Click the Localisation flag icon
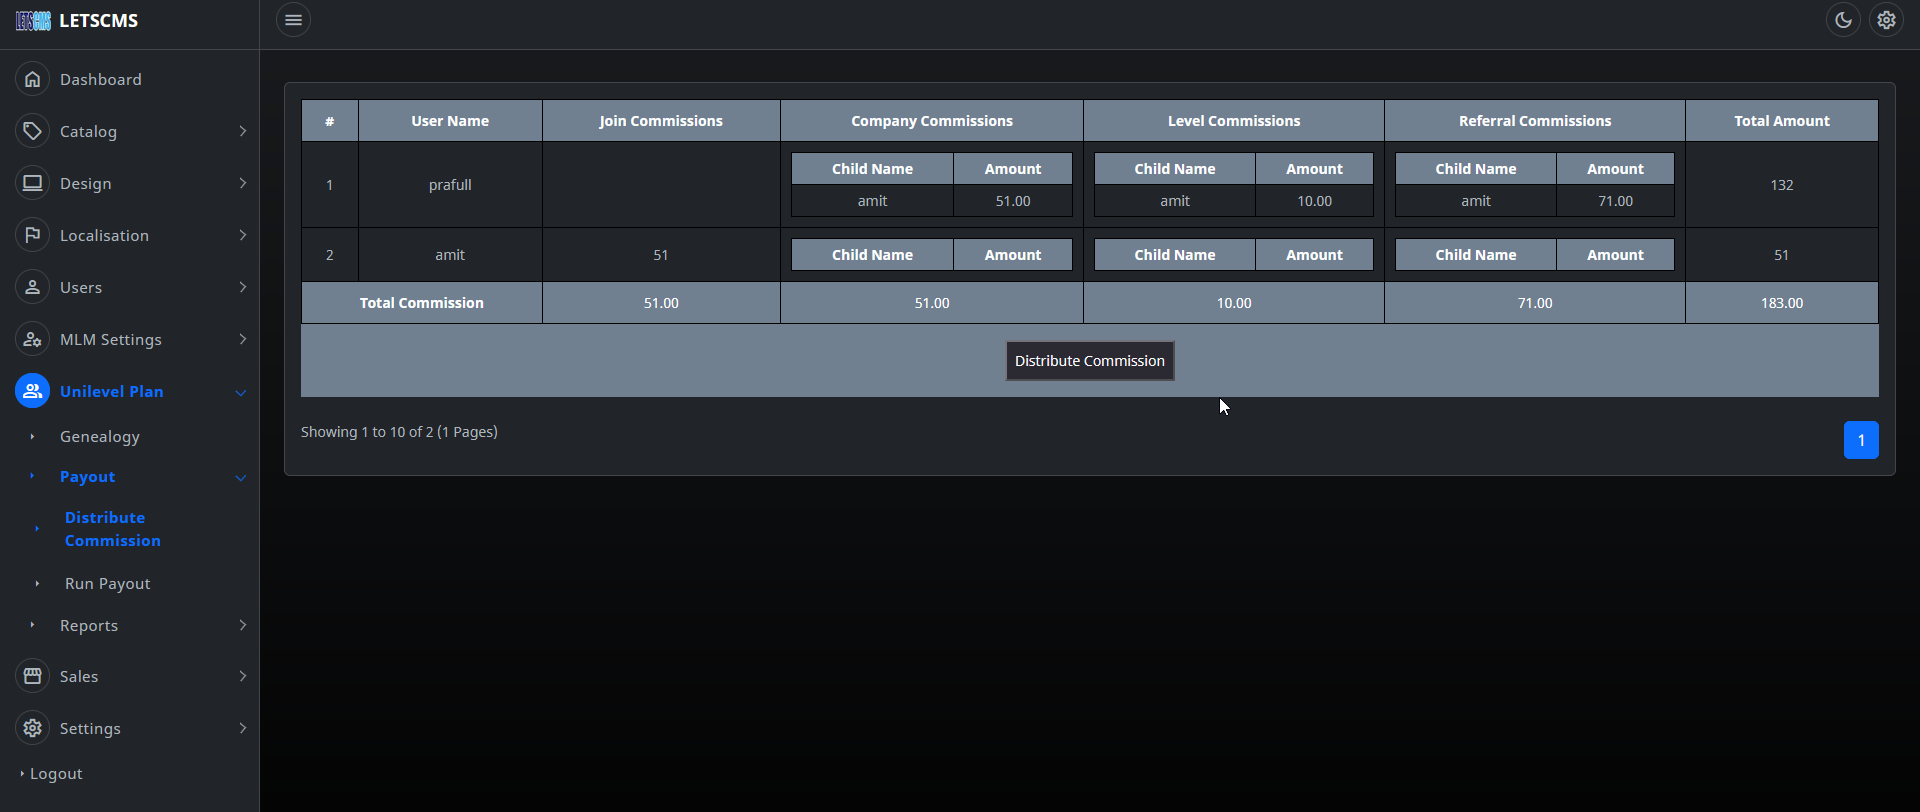This screenshot has height=812, width=1920. (x=33, y=235)
